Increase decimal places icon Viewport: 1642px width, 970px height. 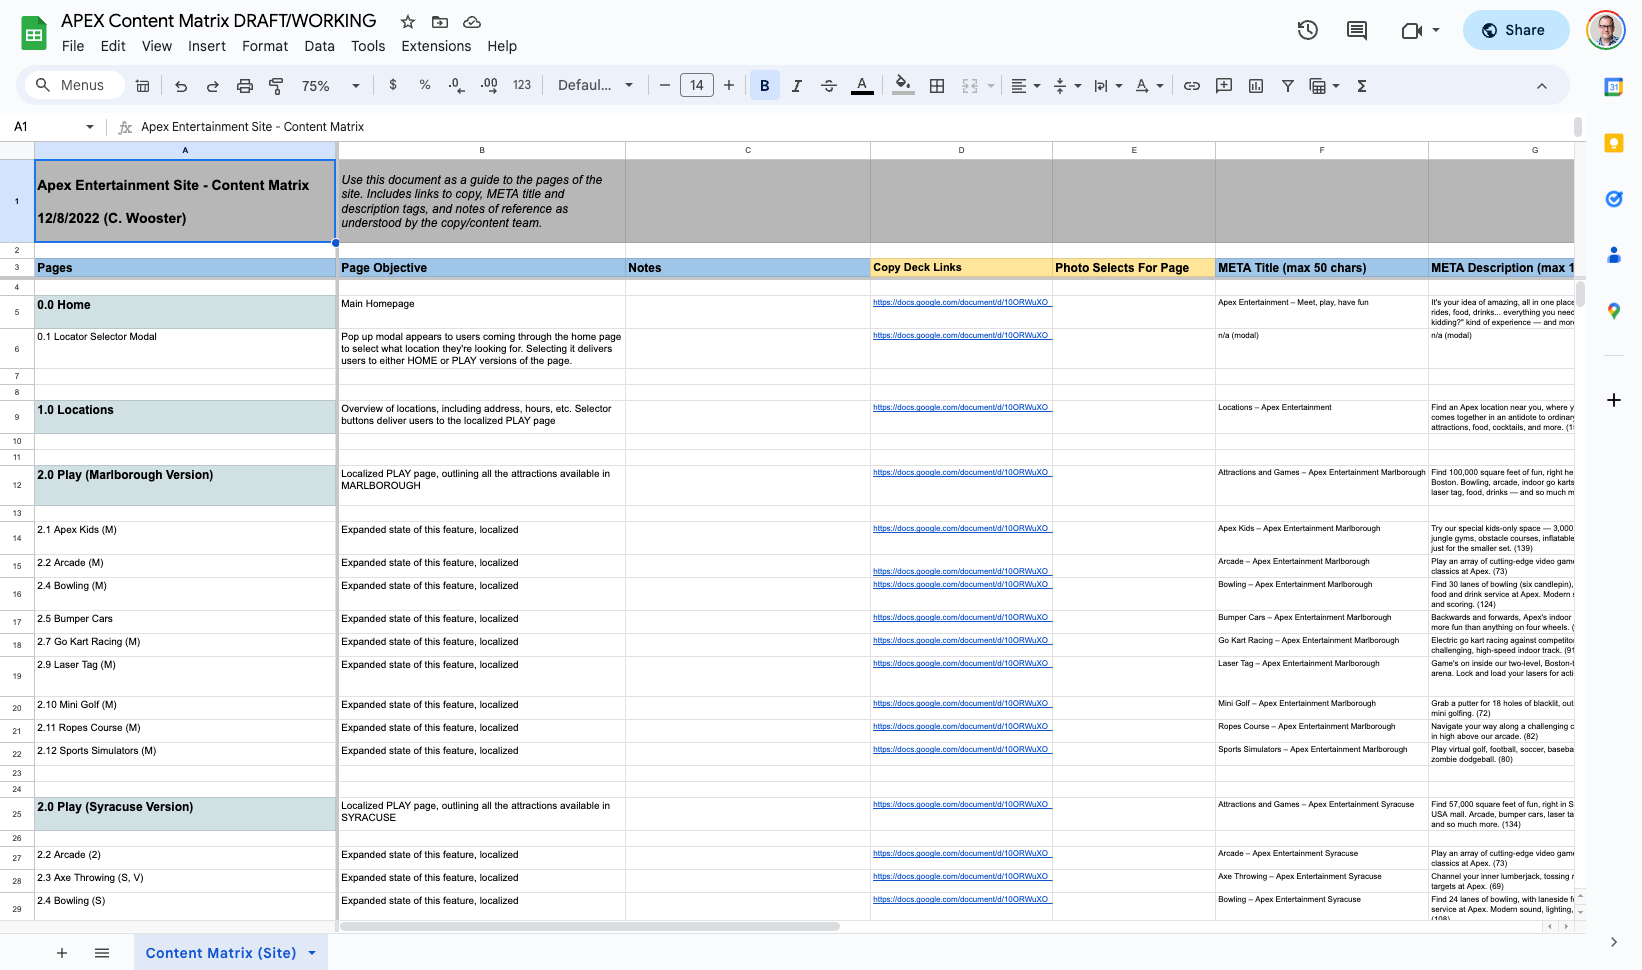(x=489, y=86)
